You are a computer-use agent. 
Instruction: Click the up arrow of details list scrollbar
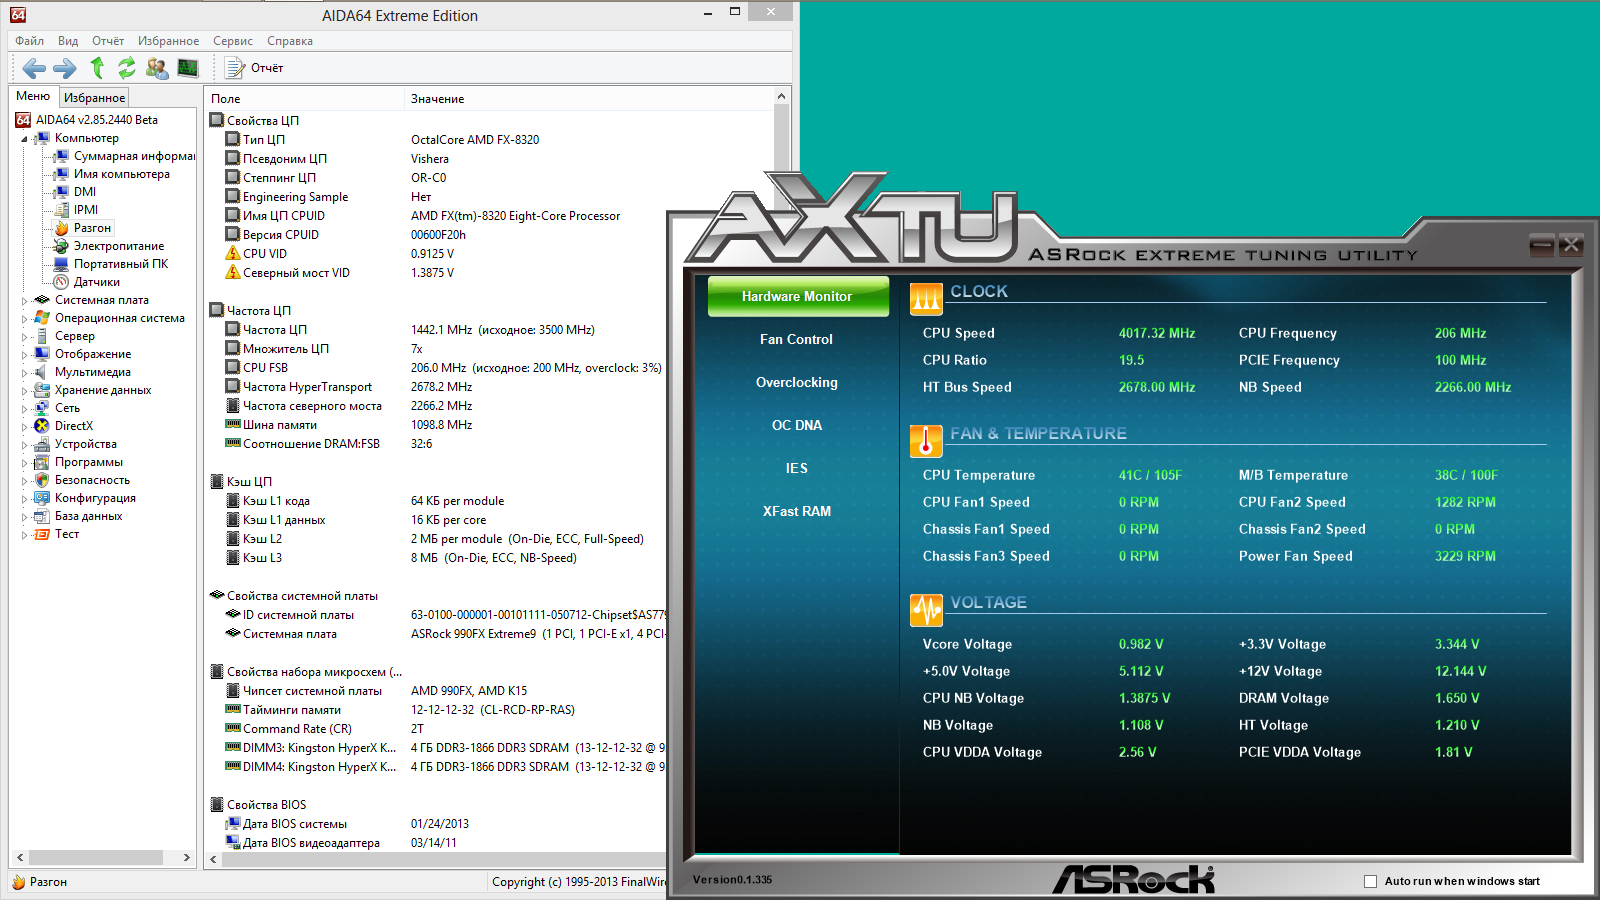click(781, 96)
